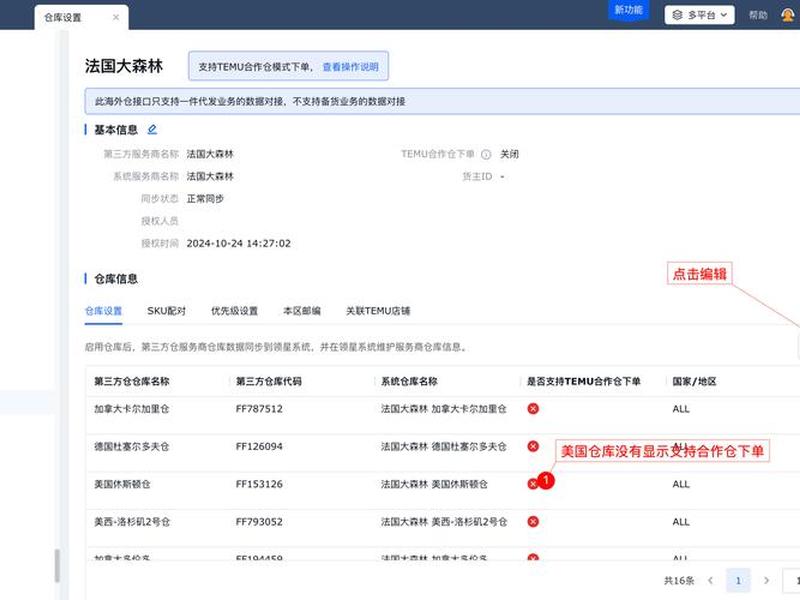
Task: Click the 是否支持TEMU合作仓下单 column header
Action: click(584, 381)
